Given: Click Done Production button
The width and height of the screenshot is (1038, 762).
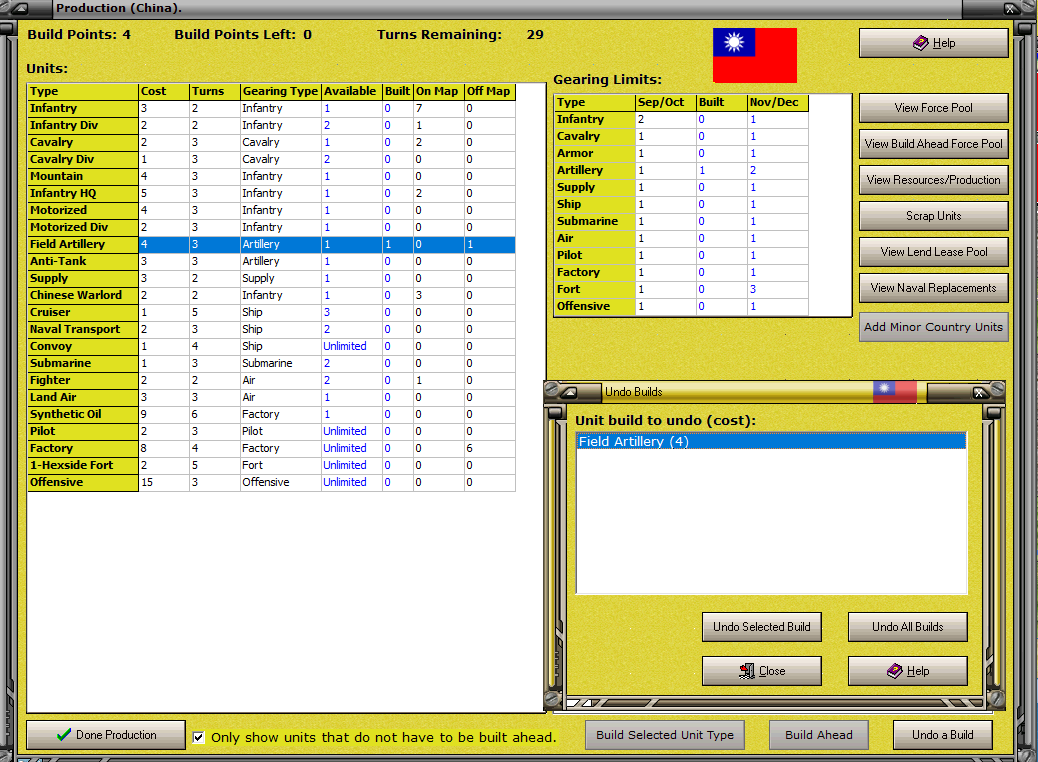Looking at the screenshot, I should 106,735.
